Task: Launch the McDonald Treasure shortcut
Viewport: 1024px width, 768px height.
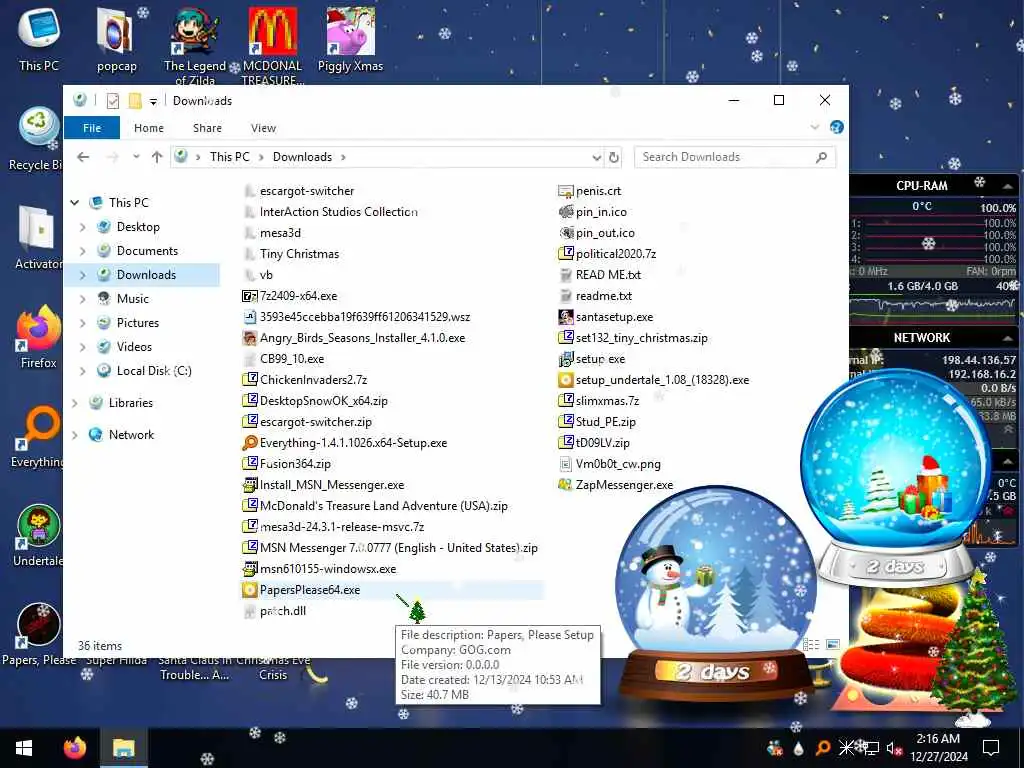Action: pyautogui.click(x=272, y=44)
